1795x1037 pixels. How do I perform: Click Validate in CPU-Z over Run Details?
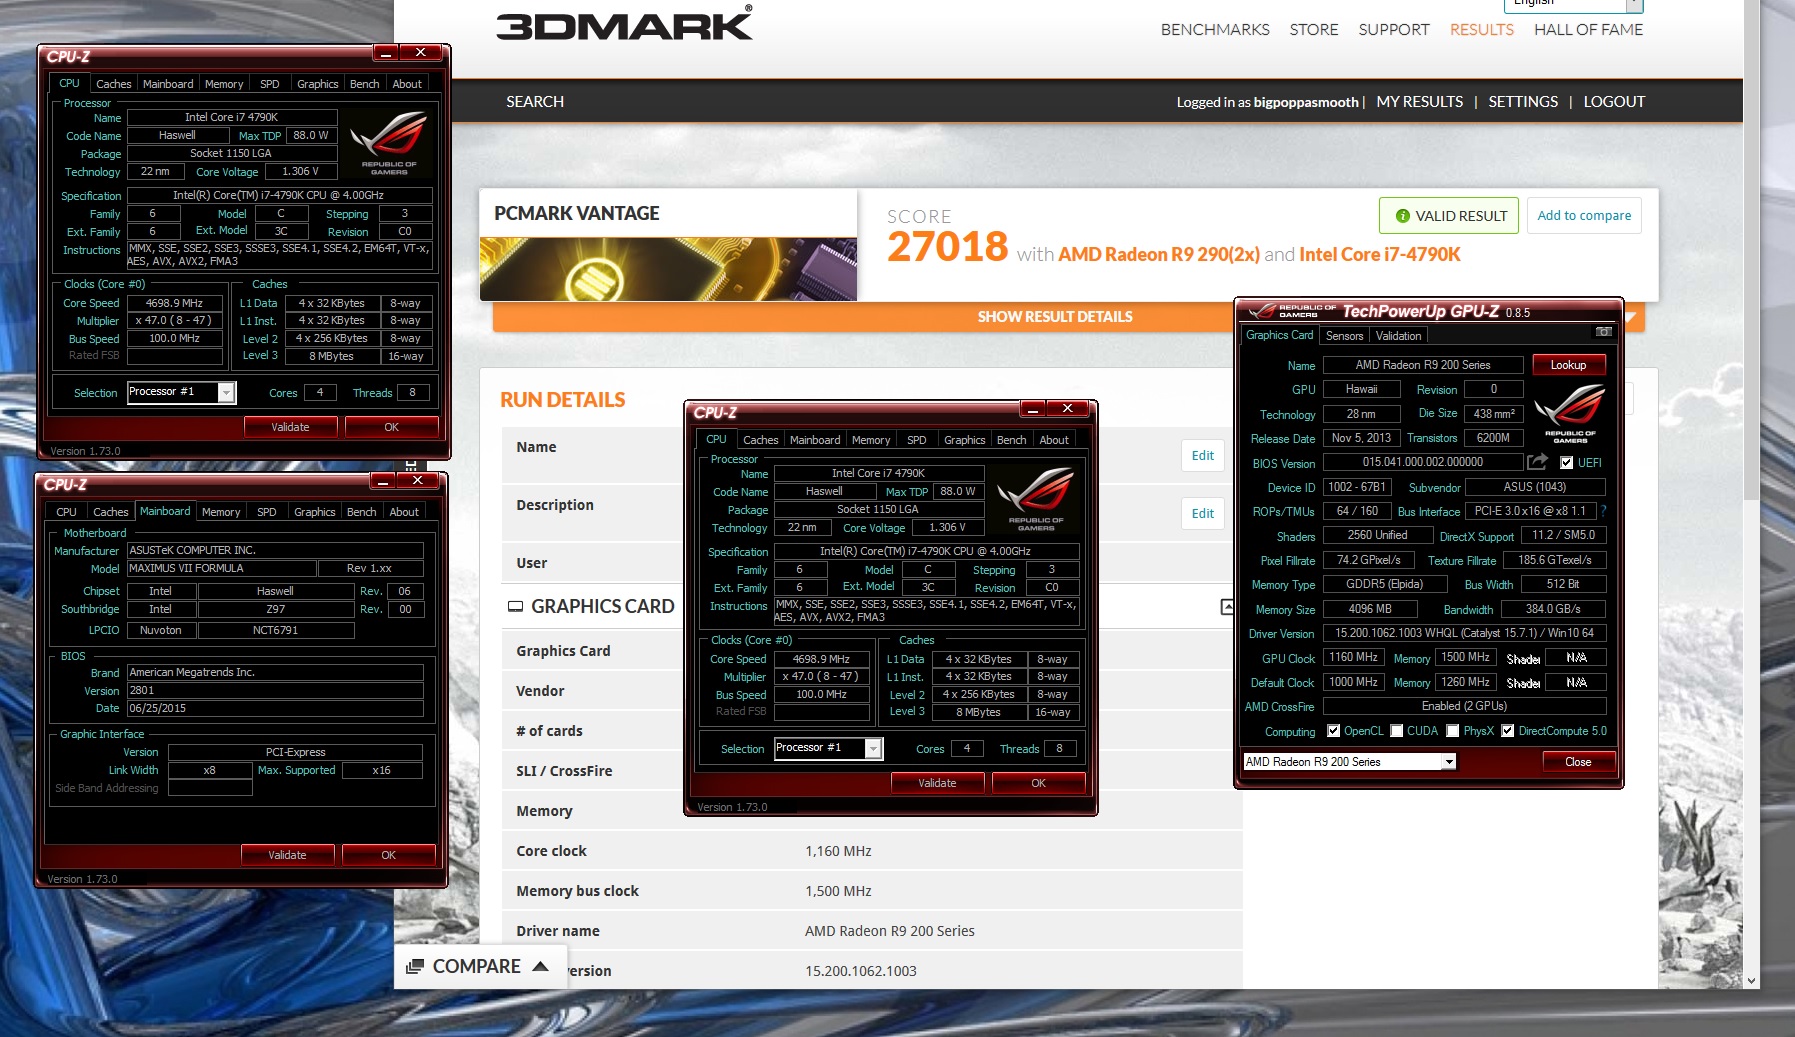click(x=937, y=783)
